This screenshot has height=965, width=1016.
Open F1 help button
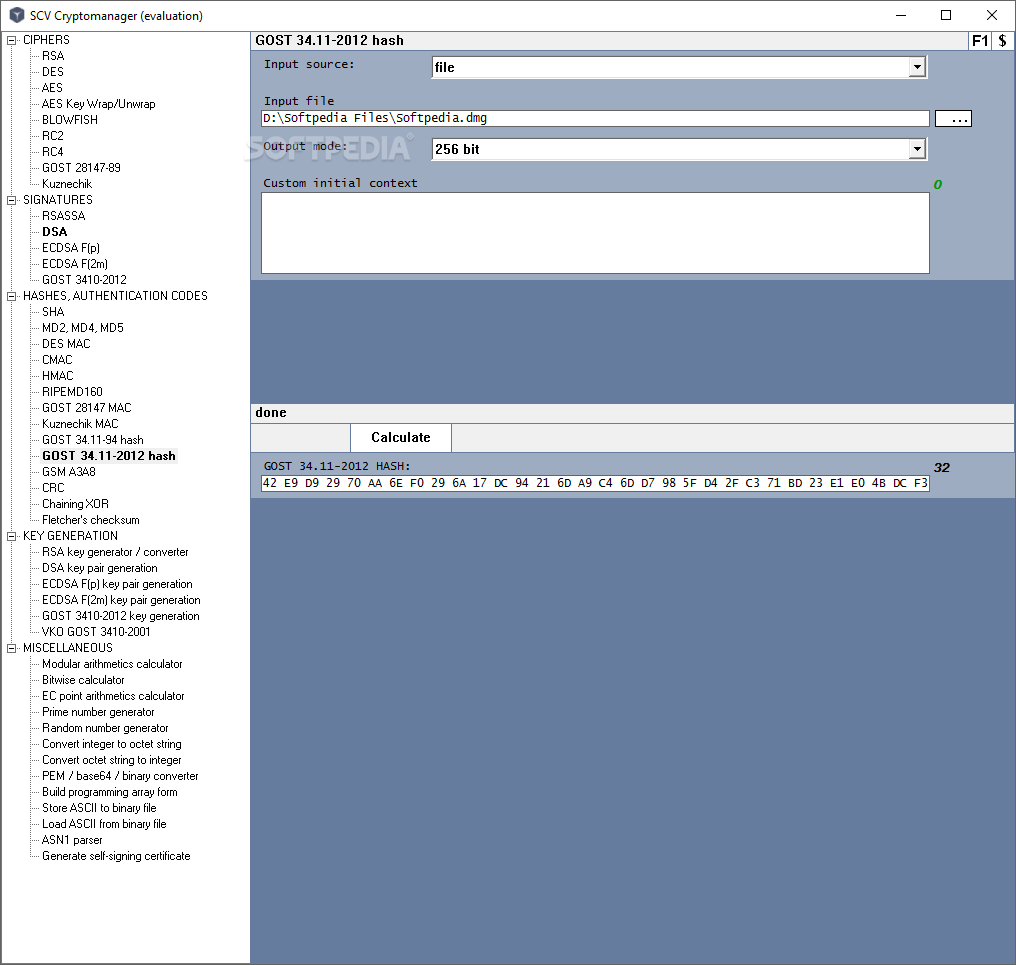coord(980,41)
